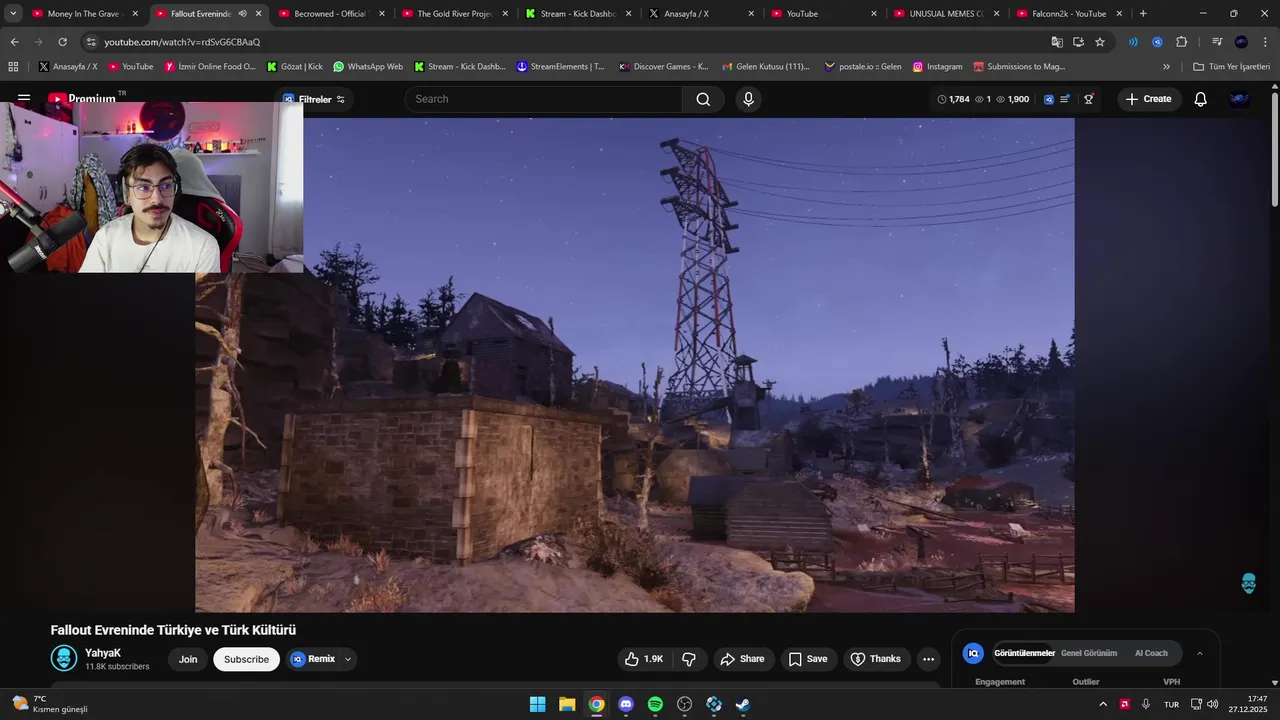Open the Chrome three-dot menu

click(1265, 42)
